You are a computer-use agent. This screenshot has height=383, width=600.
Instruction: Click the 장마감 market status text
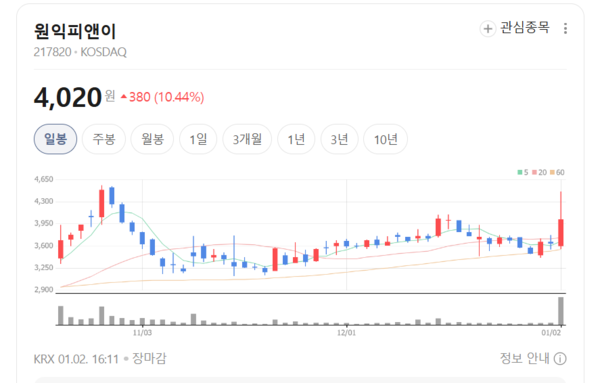click(x=149, y=359)
